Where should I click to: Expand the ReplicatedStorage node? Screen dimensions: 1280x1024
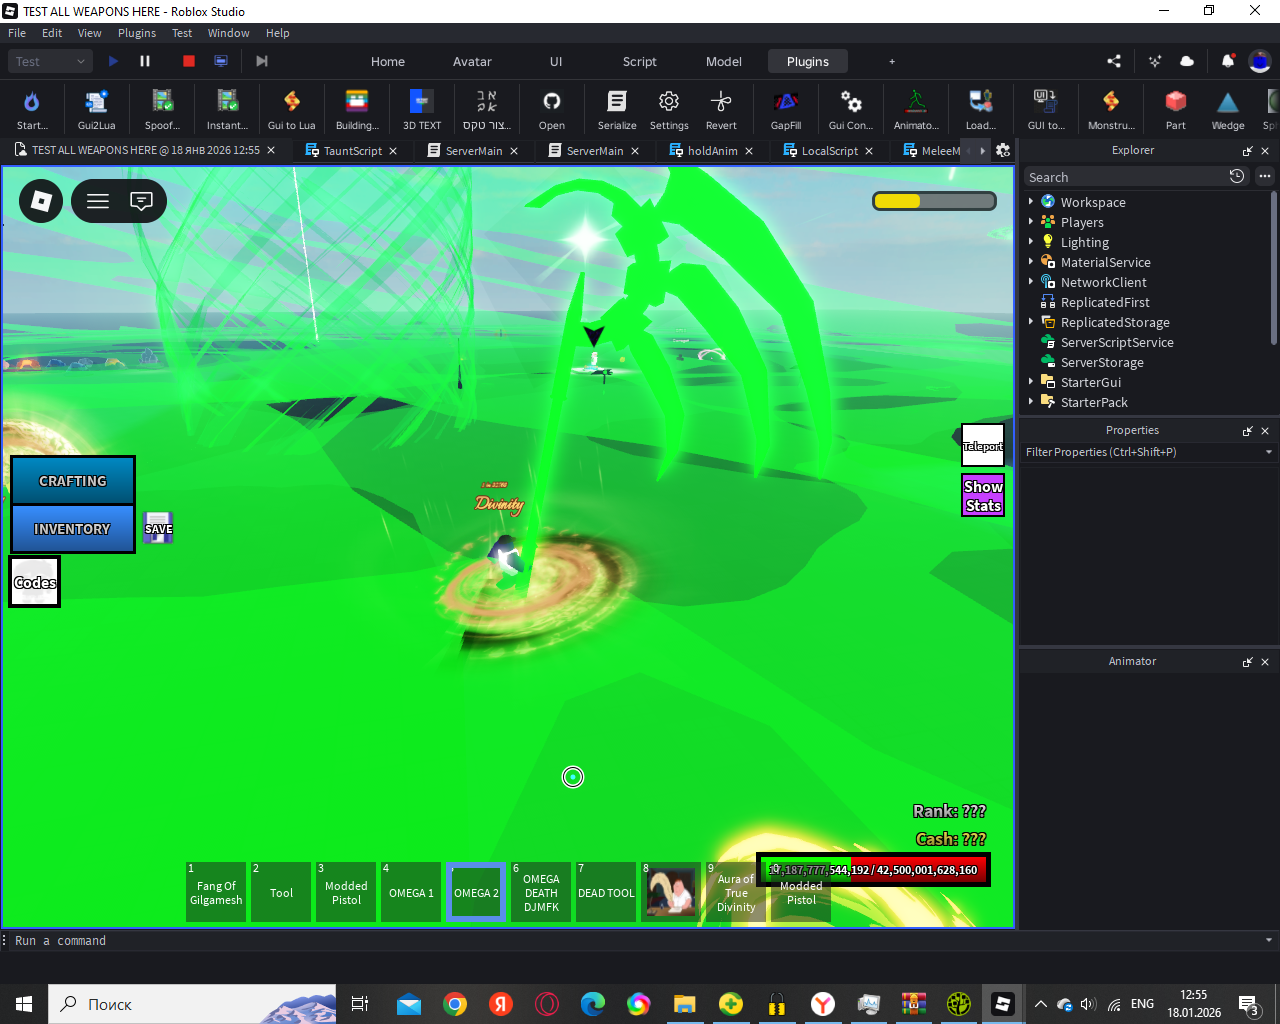click(1031, 321)
